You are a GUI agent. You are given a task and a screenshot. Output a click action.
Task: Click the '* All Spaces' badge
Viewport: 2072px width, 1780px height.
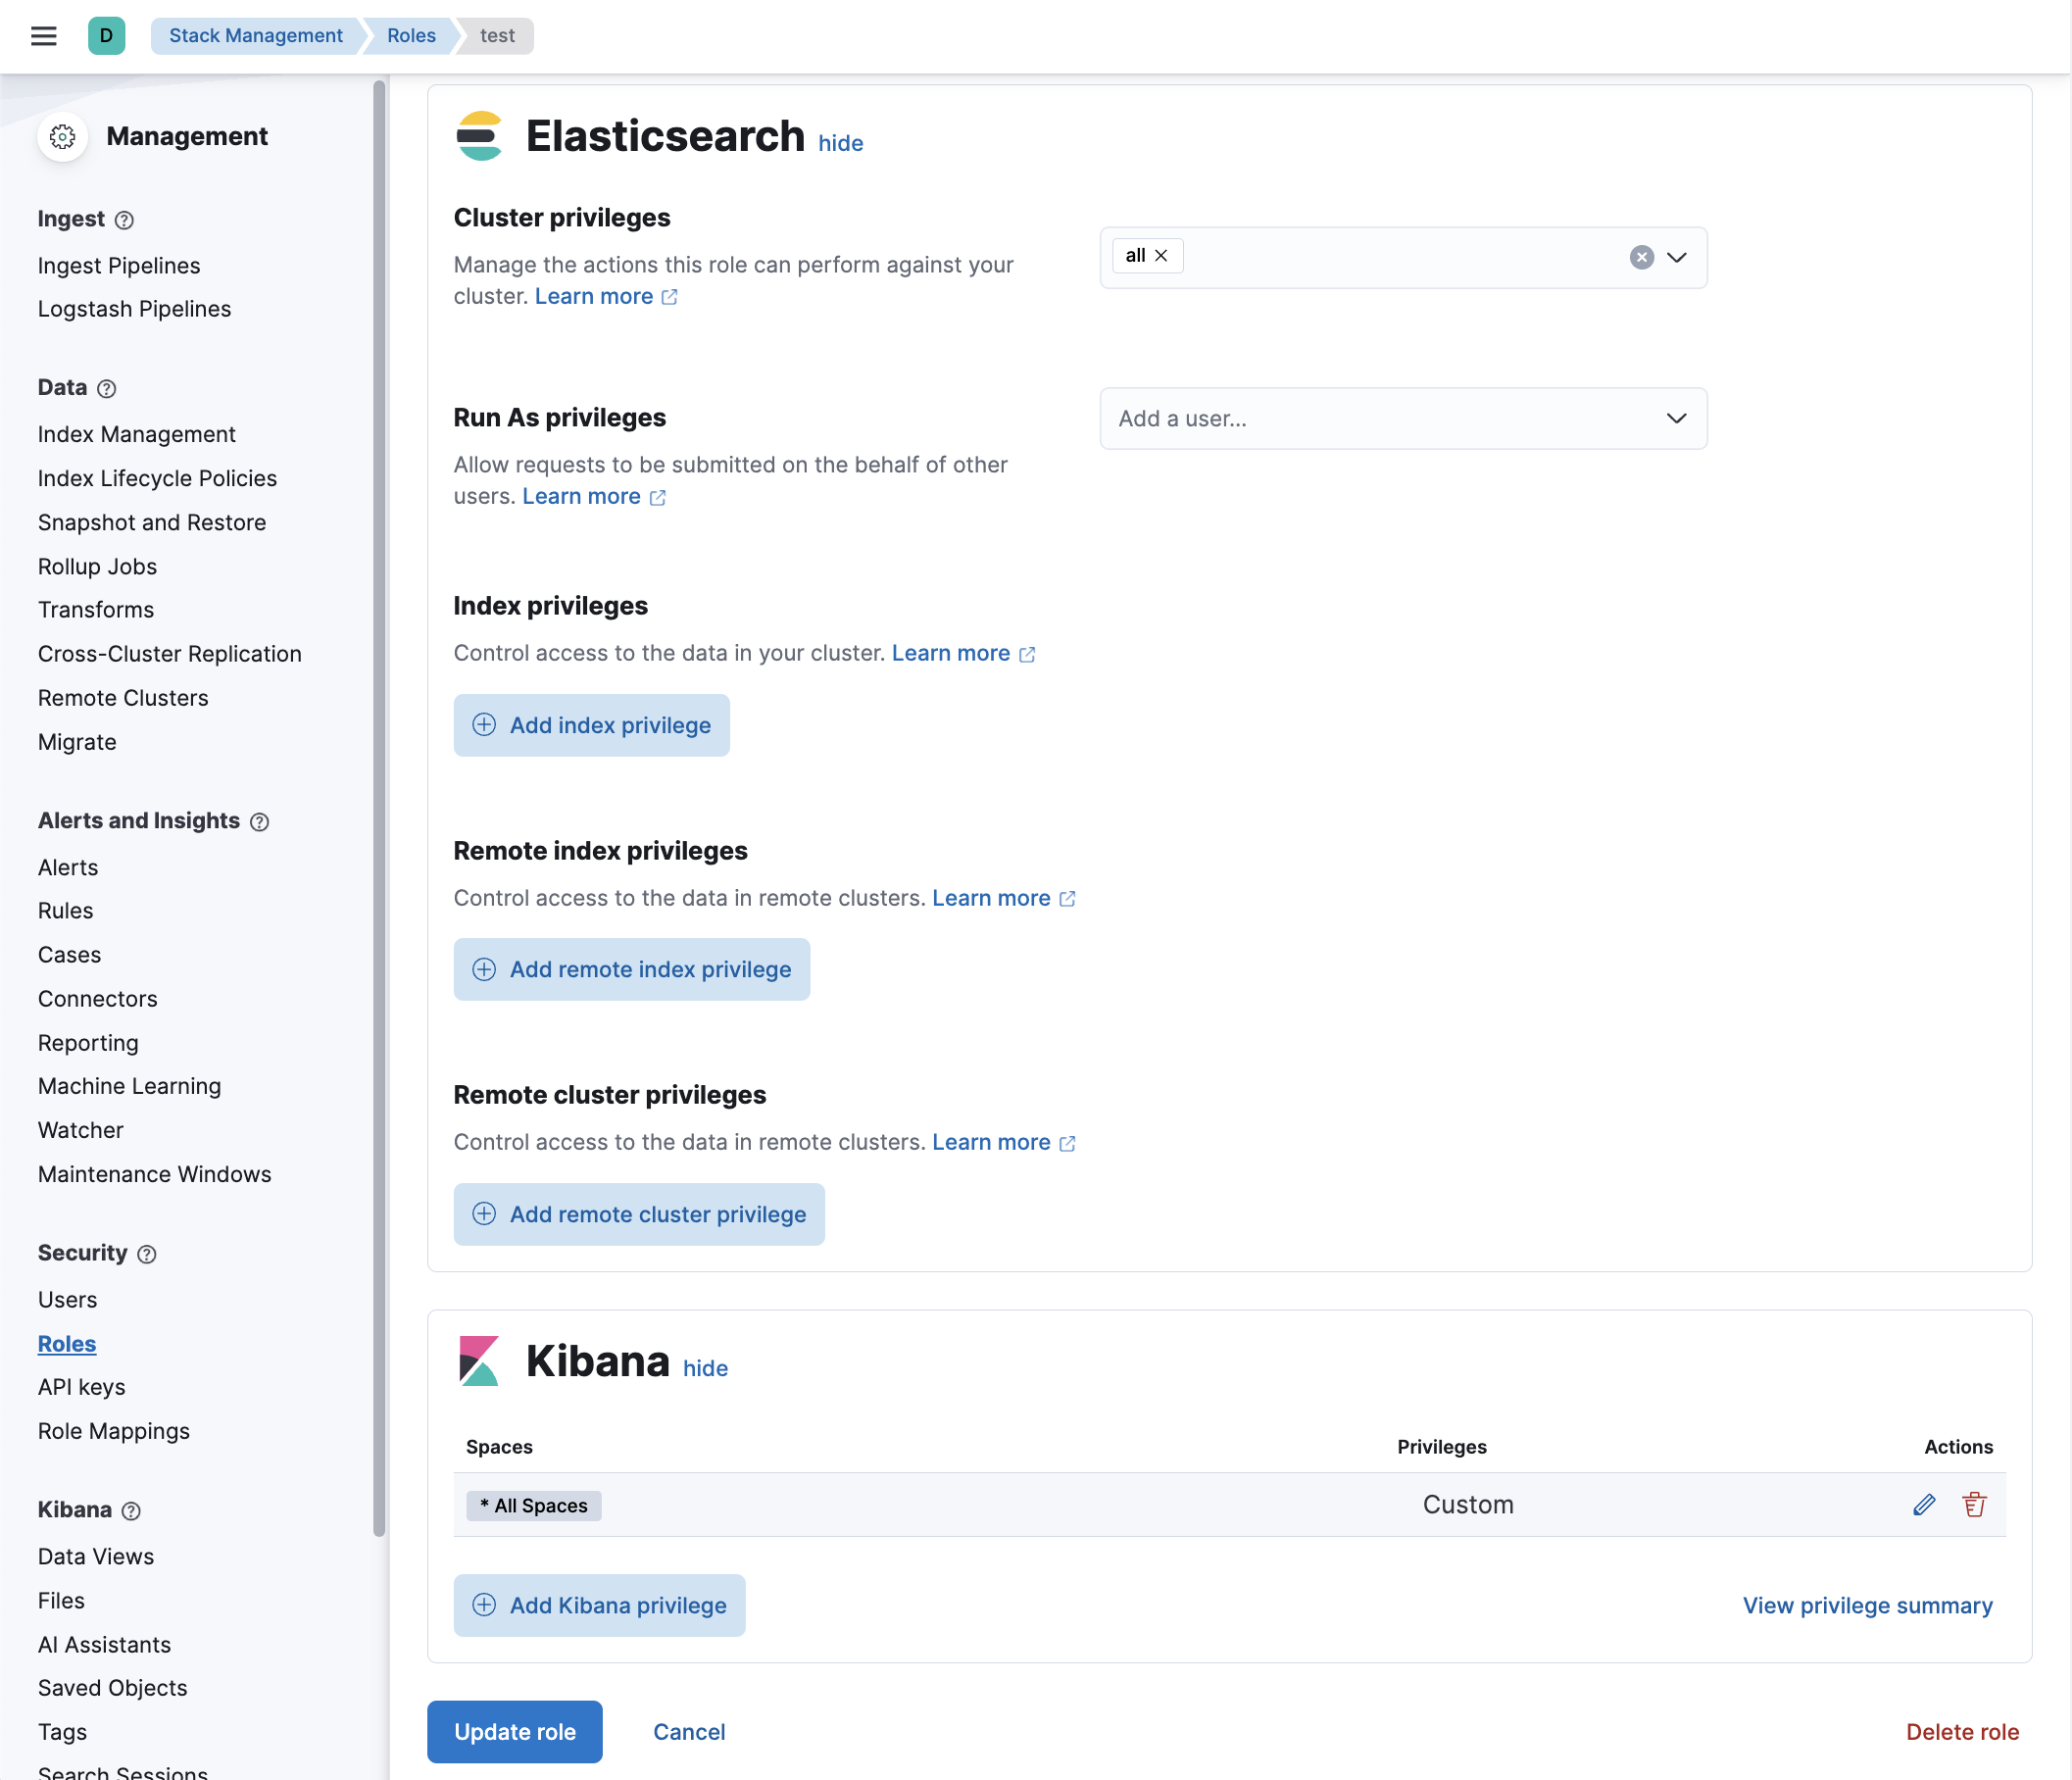pos(534,1506)
